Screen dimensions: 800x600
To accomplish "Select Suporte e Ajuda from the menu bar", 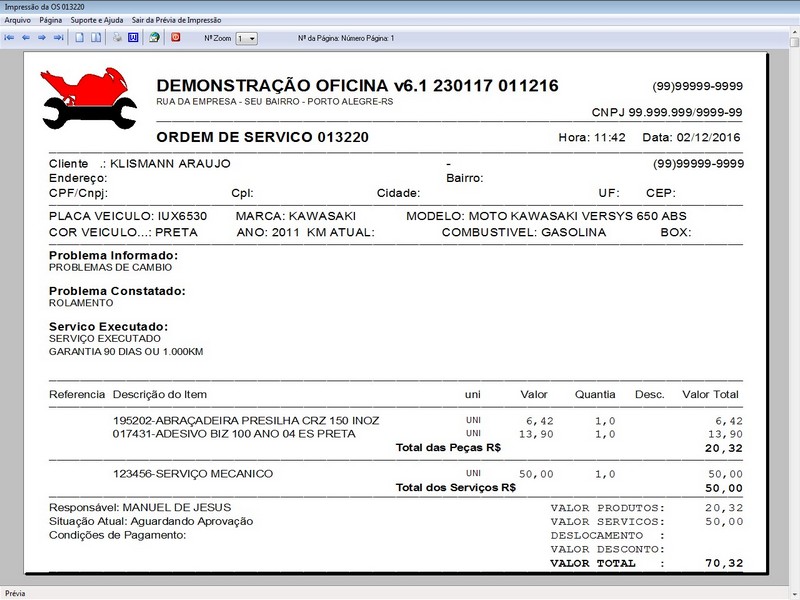I will 96,17.
